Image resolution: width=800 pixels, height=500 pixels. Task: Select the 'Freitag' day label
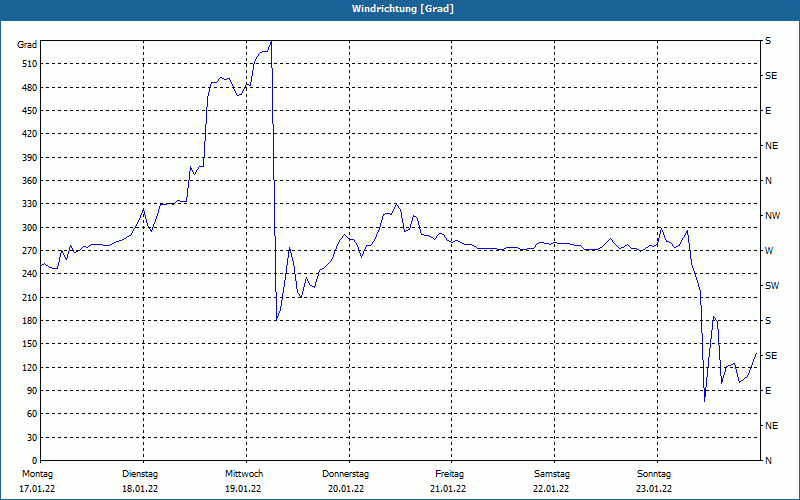pos(449,474)
